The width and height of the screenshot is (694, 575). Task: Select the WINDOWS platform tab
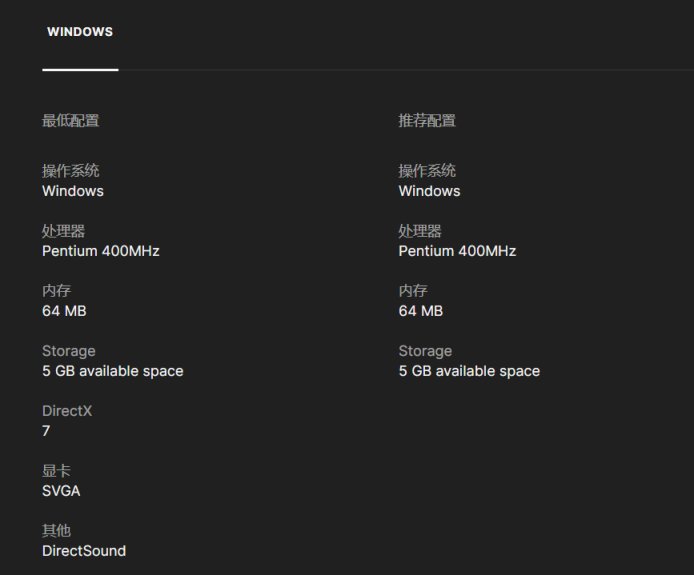click(80, 32)
